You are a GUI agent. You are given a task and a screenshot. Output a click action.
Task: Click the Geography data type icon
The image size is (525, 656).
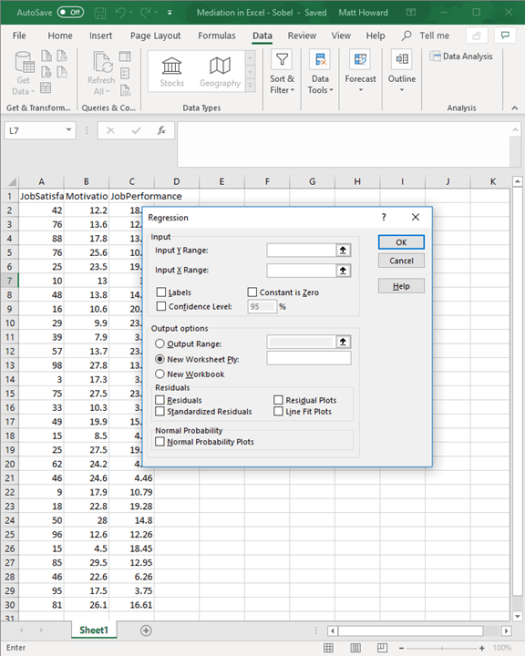pos(220,66)
